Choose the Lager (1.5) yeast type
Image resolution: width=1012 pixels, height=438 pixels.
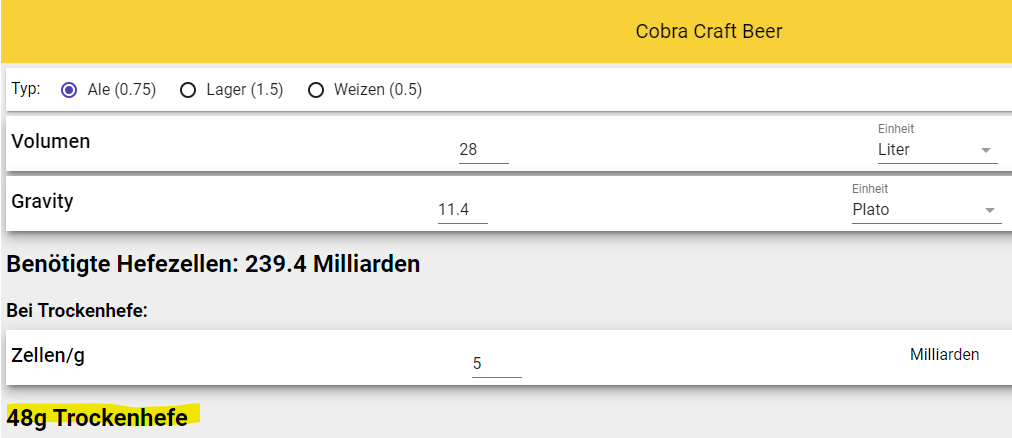[188, 90]
